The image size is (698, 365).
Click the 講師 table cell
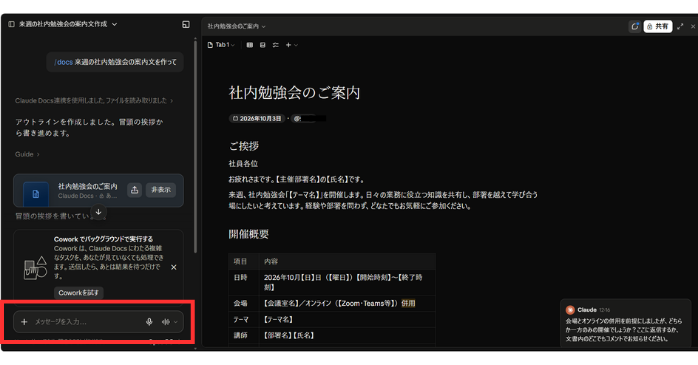click(243, 335)
